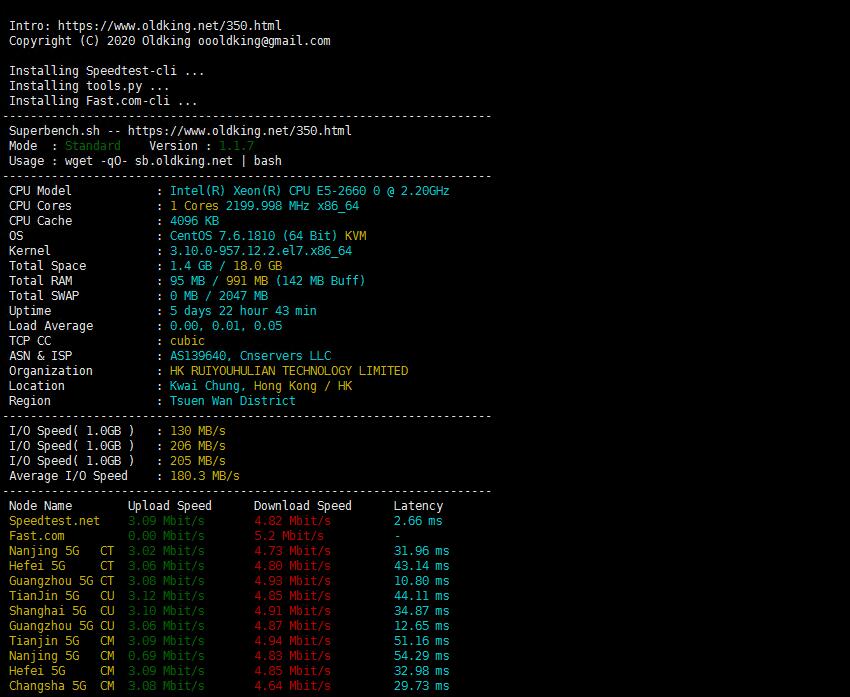
Task: Select Average I/O Speed 180.3 MB/s
Action: click(x=204, y=476)
